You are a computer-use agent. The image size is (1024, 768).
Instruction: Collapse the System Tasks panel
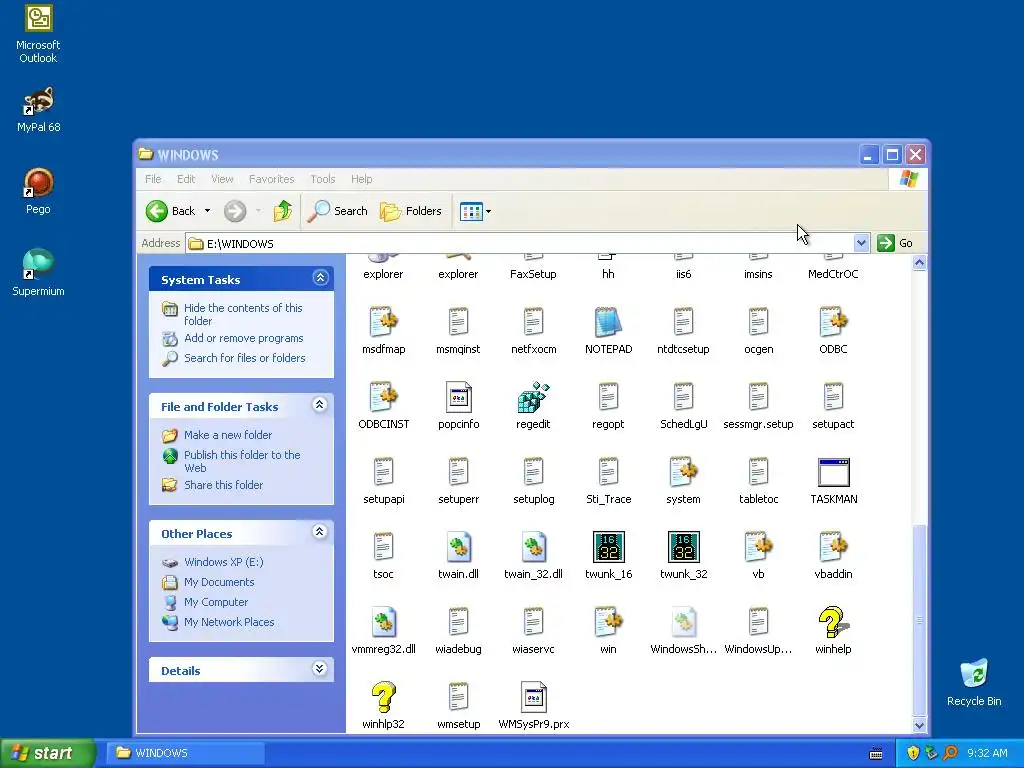pyautogui.click(x=320, y=278)
